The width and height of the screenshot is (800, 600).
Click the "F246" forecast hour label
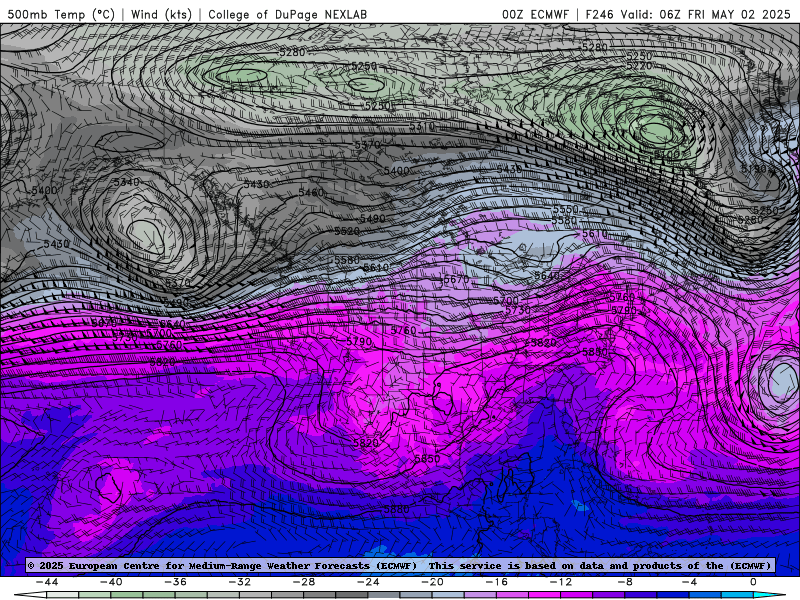click(599, 15)
